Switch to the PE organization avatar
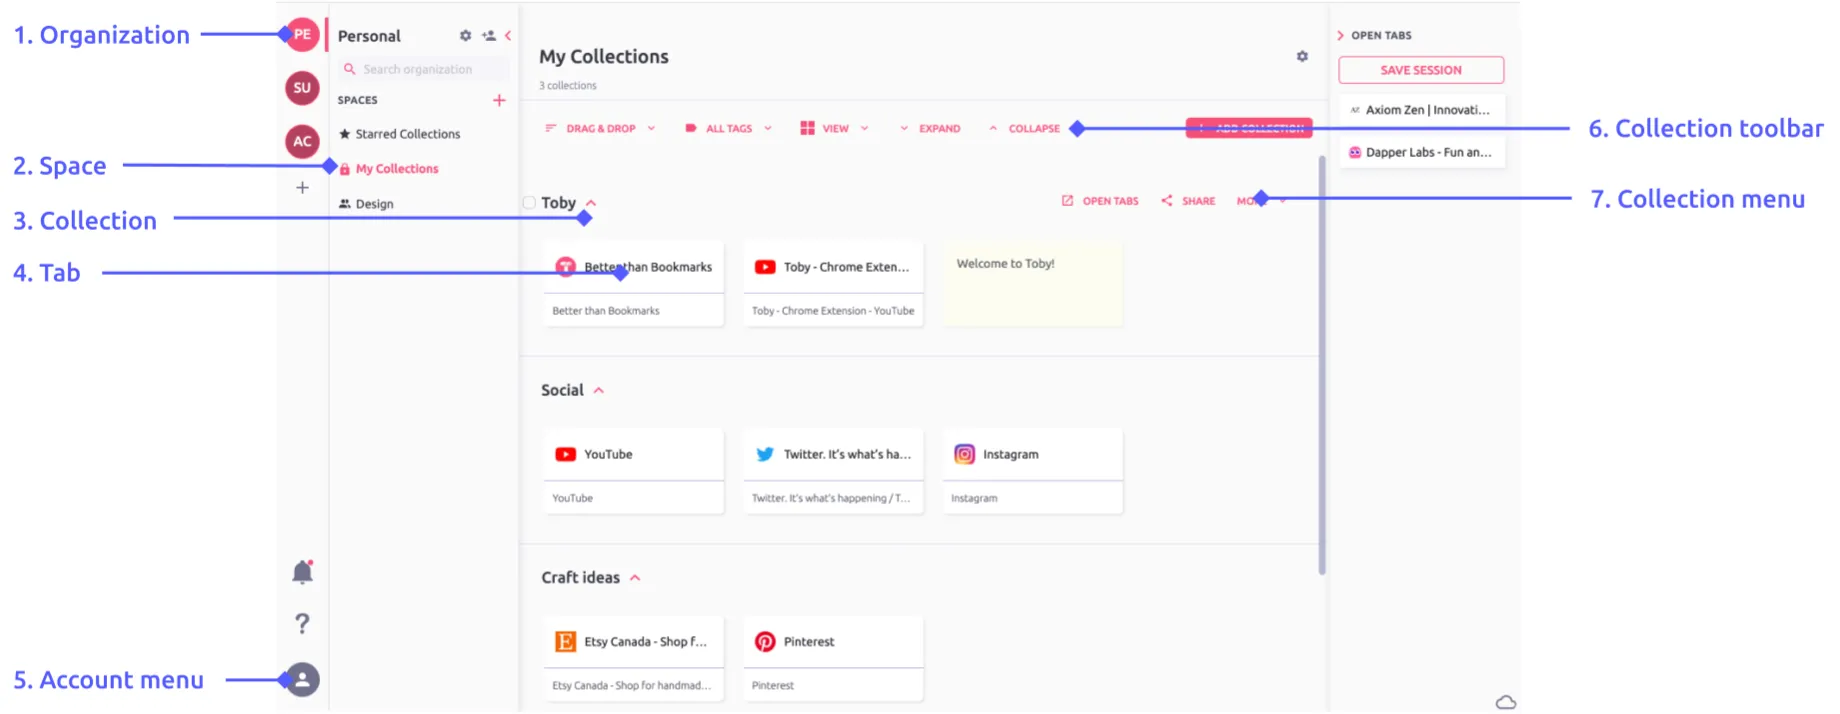 click(302, 35)
